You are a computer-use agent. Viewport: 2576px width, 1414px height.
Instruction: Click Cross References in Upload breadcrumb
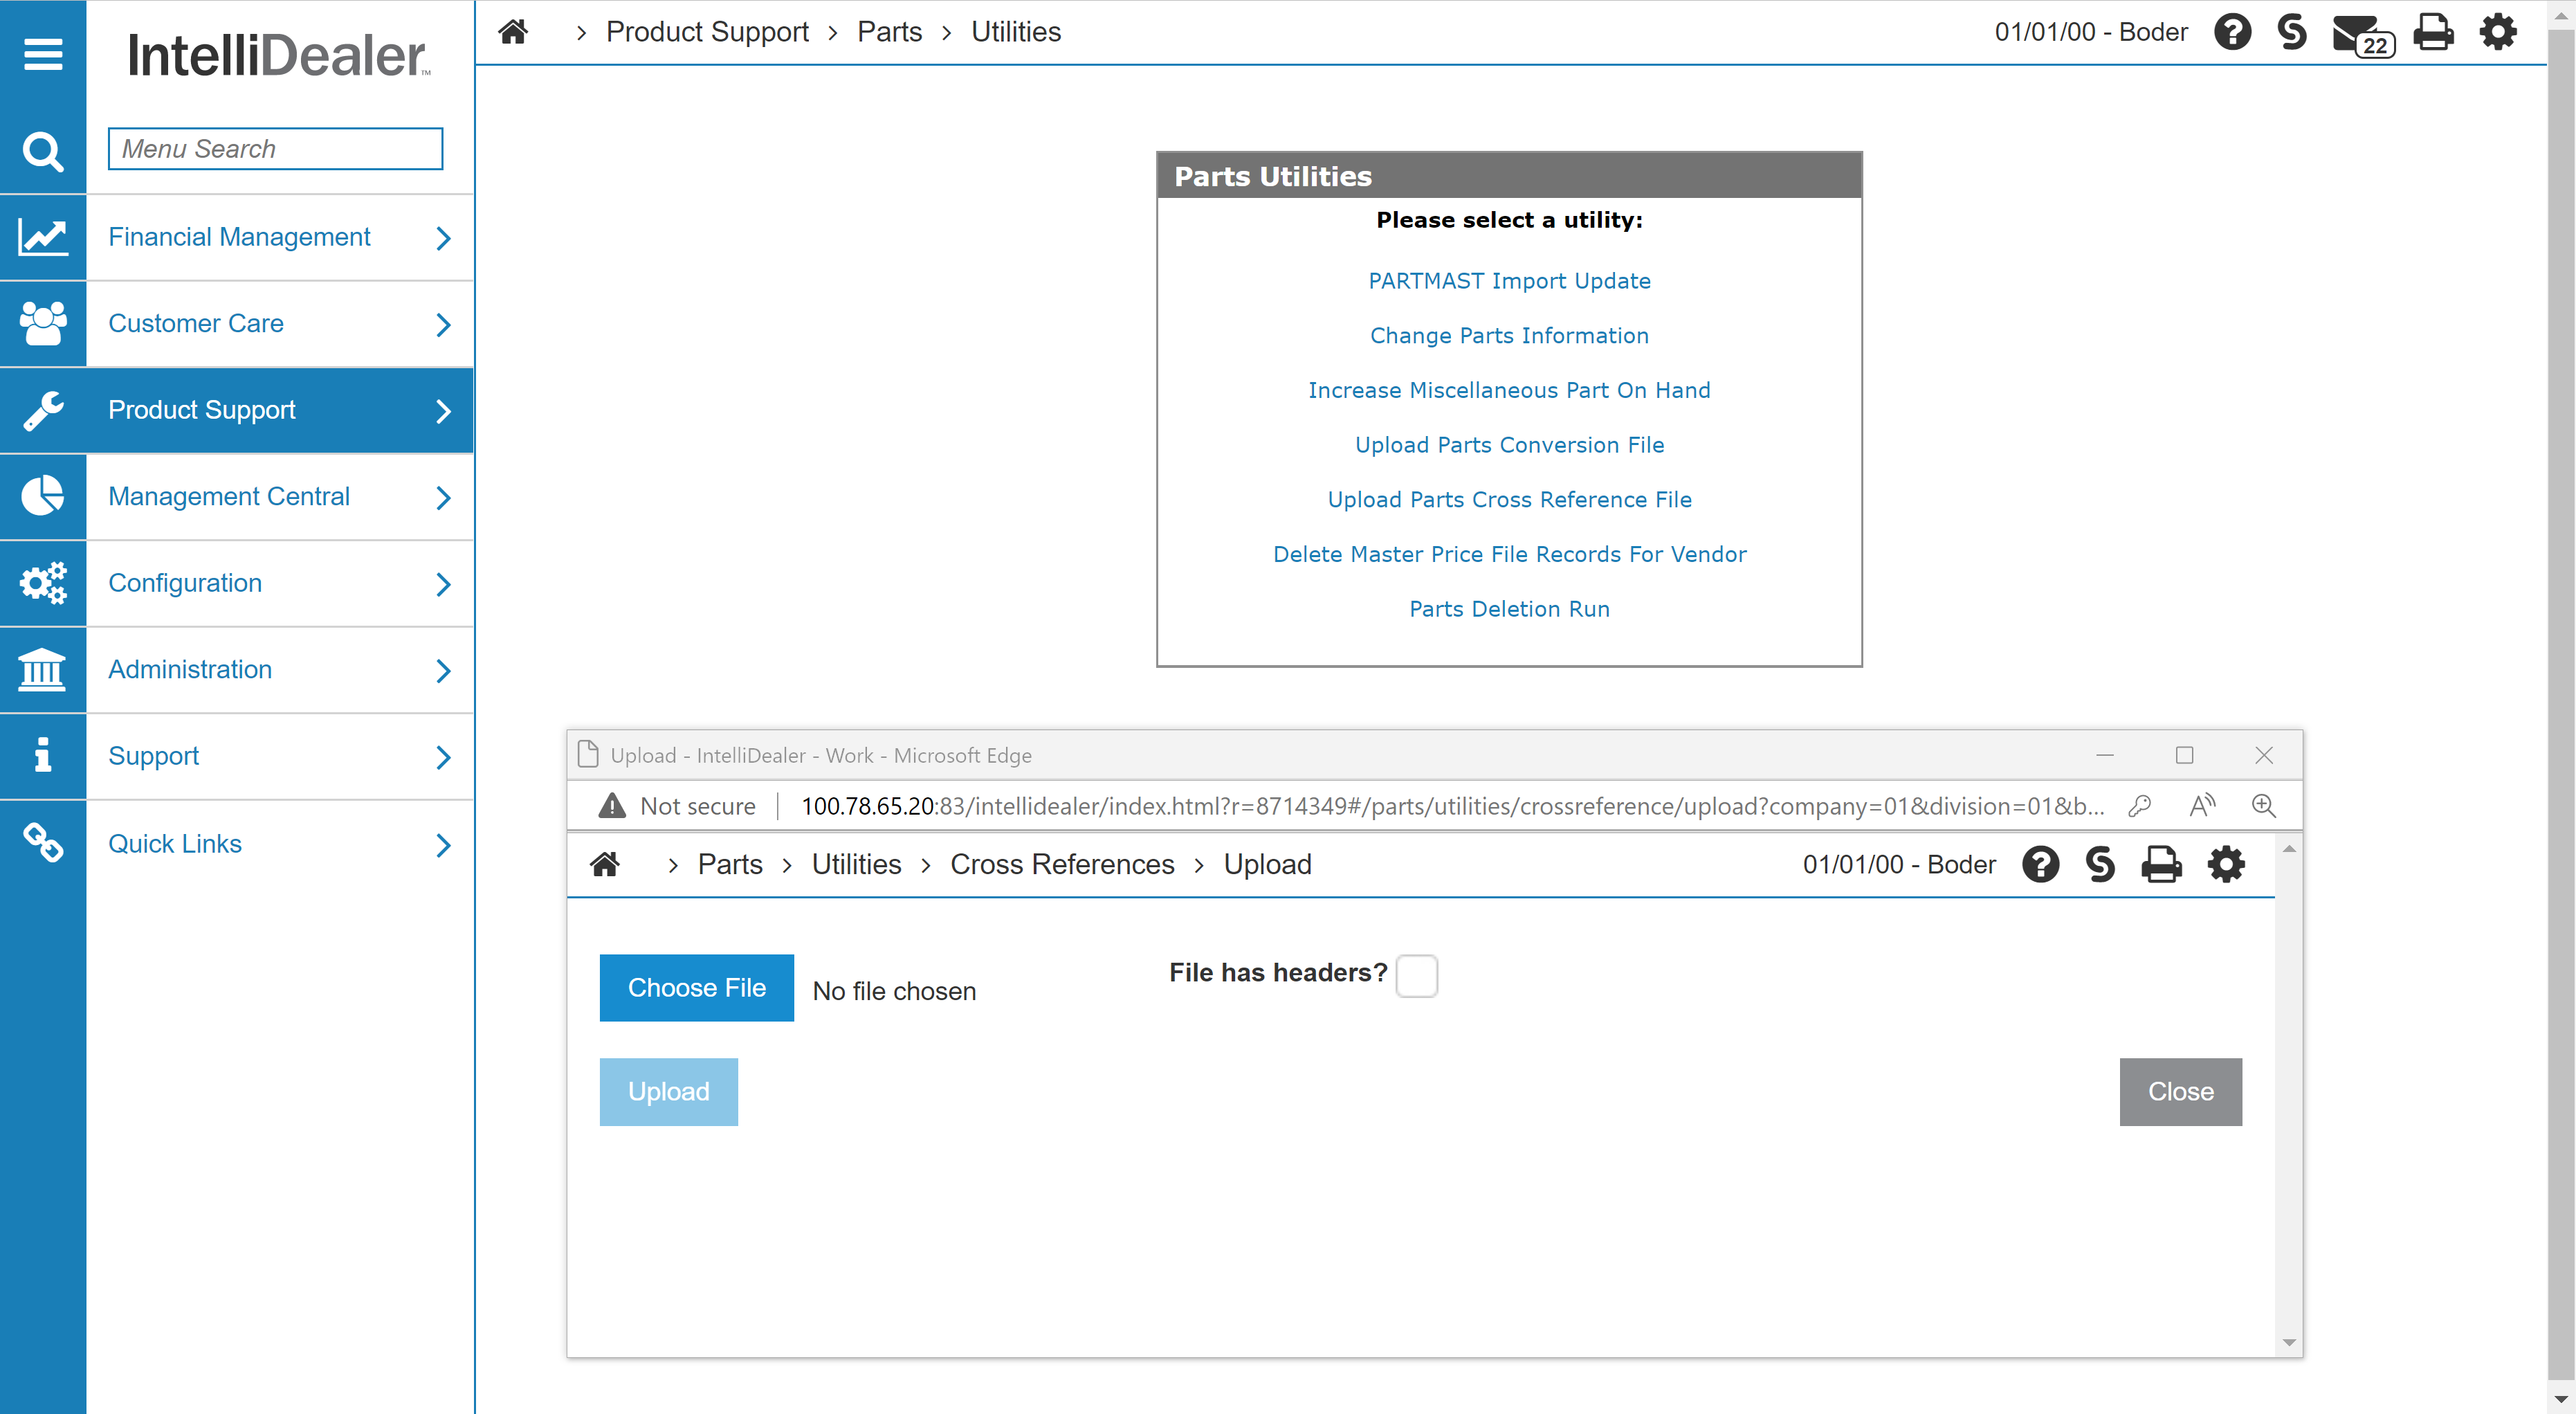click(1062, 864)
